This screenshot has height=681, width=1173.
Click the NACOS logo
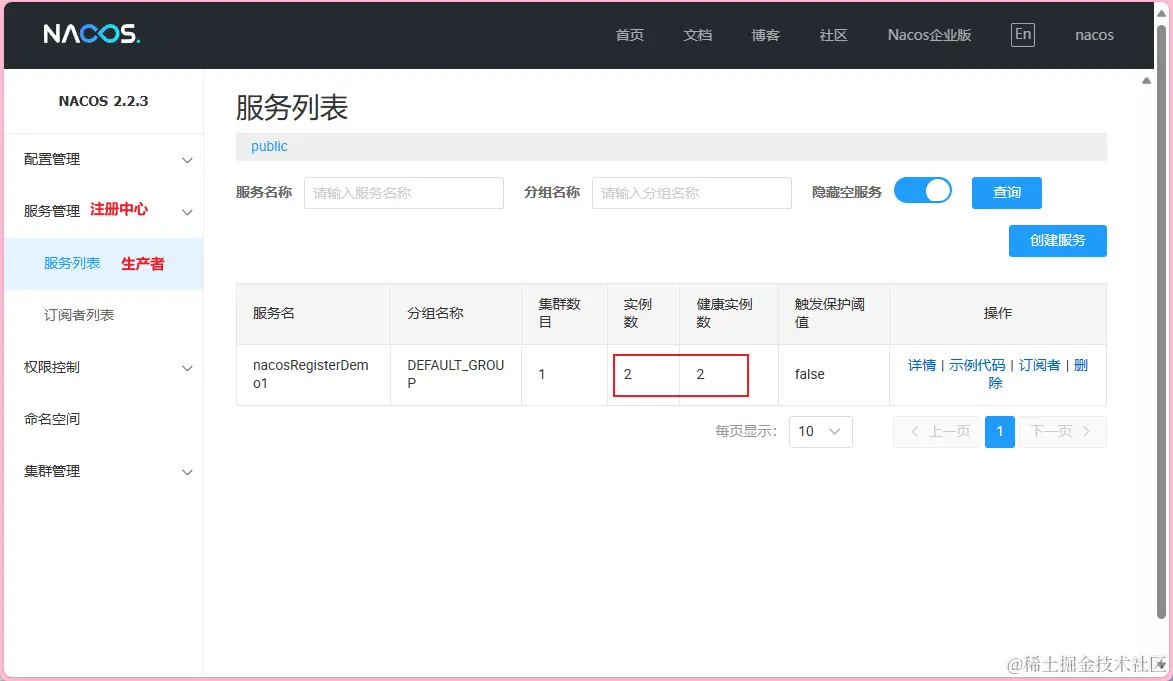[x=91, y=34]
